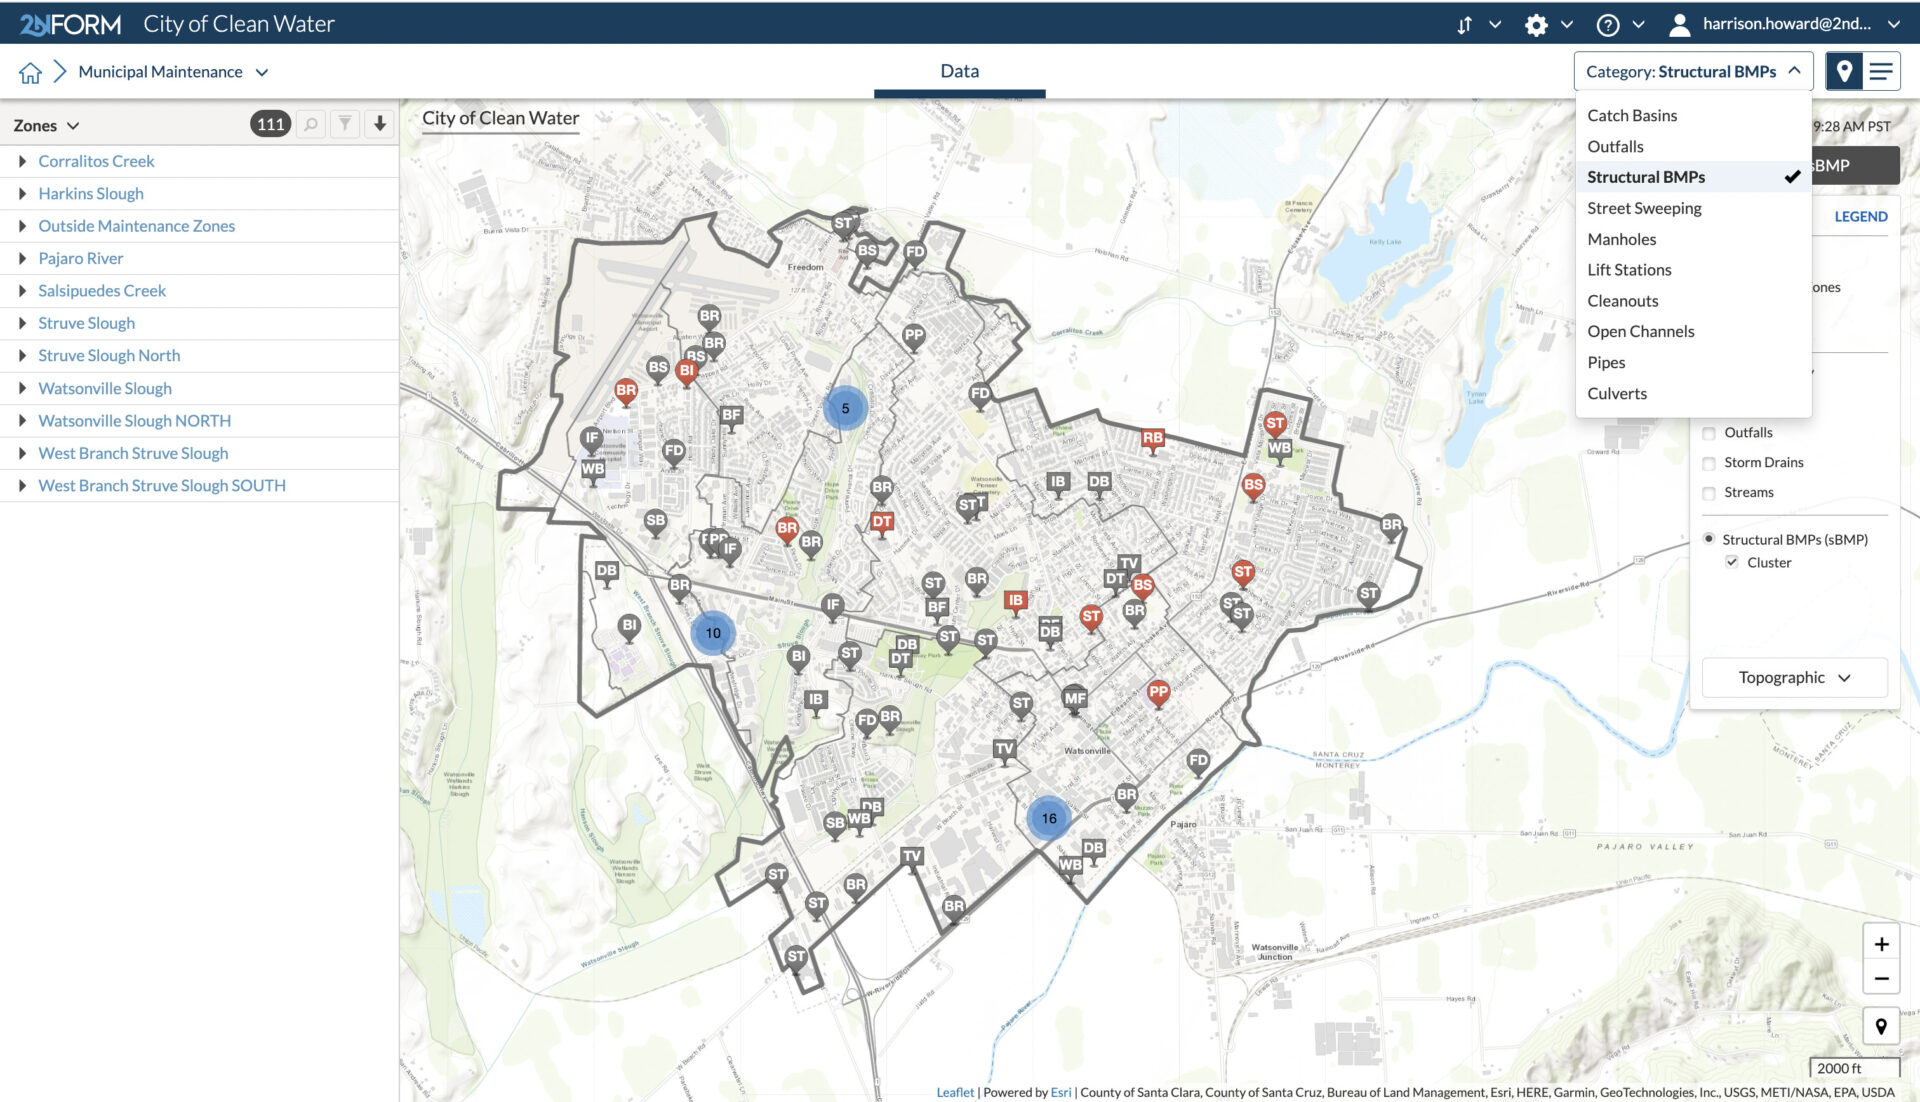Click the map location/GPS icon
The width and height of the screenshot is (1920, 1102).
pyautogui.click(x=1845, y=70)
